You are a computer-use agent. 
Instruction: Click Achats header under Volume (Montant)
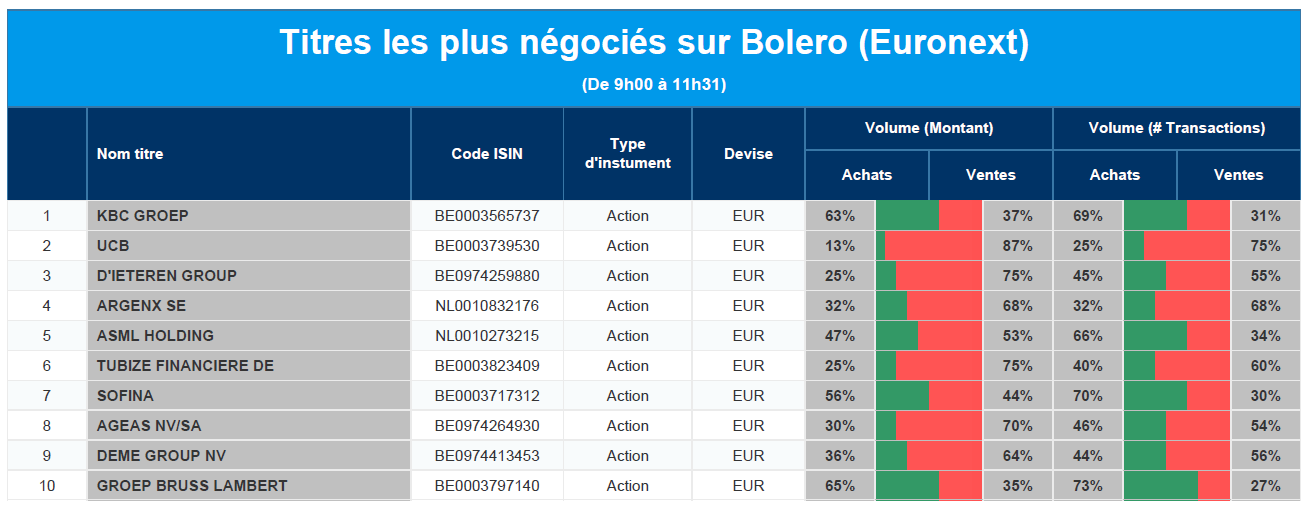pyautogui.click(x=866, y=175)
